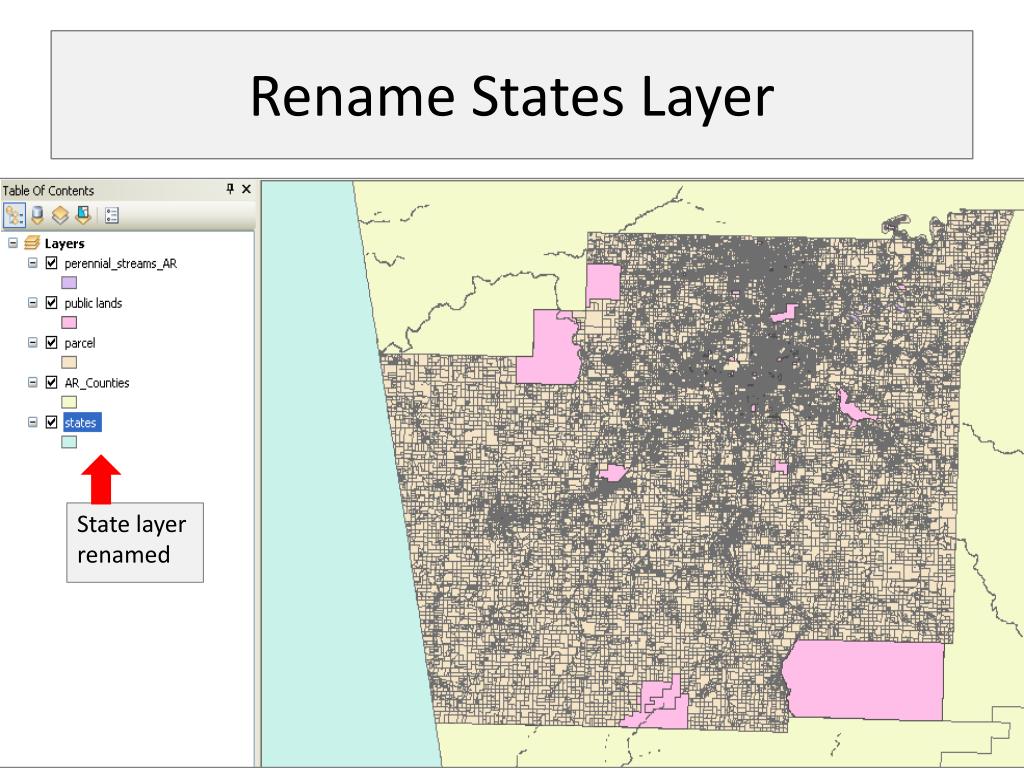The width and height of the screenshot is (1024, 768).
Task: Select the AR_Counties layer name
Action: point(97,383)
